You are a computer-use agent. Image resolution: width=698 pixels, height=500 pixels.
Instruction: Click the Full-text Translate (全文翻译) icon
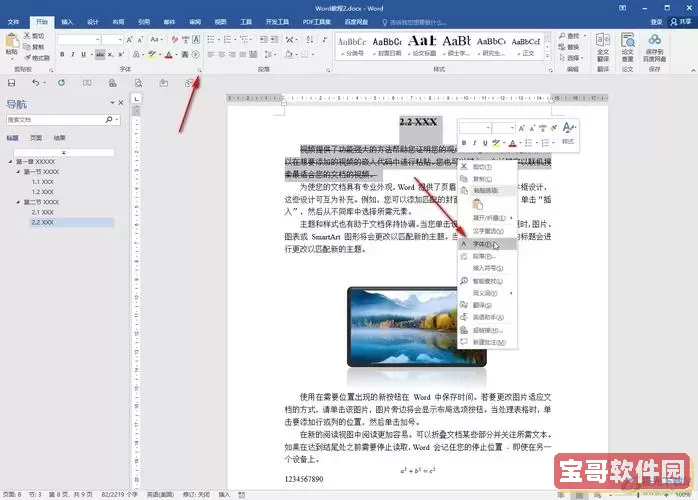tap(603, 48)
